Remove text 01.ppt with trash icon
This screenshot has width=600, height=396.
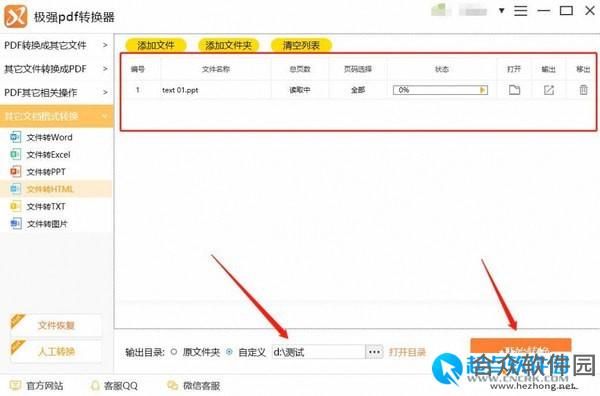coord(583,90)
